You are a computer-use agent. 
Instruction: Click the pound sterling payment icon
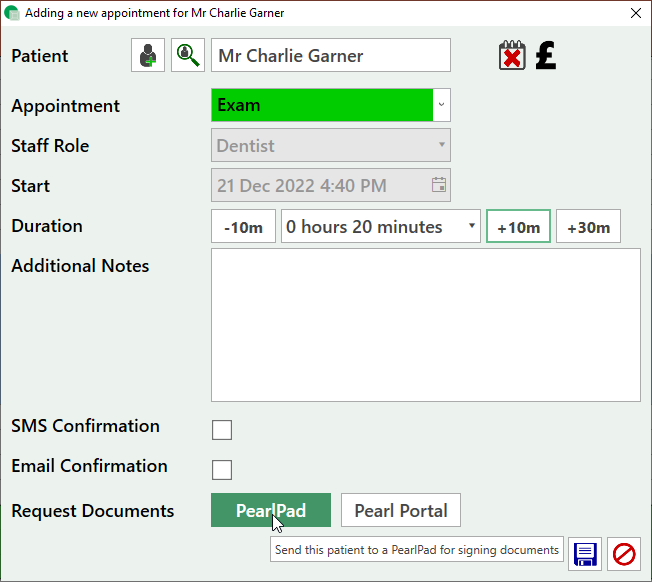[545, 55]
